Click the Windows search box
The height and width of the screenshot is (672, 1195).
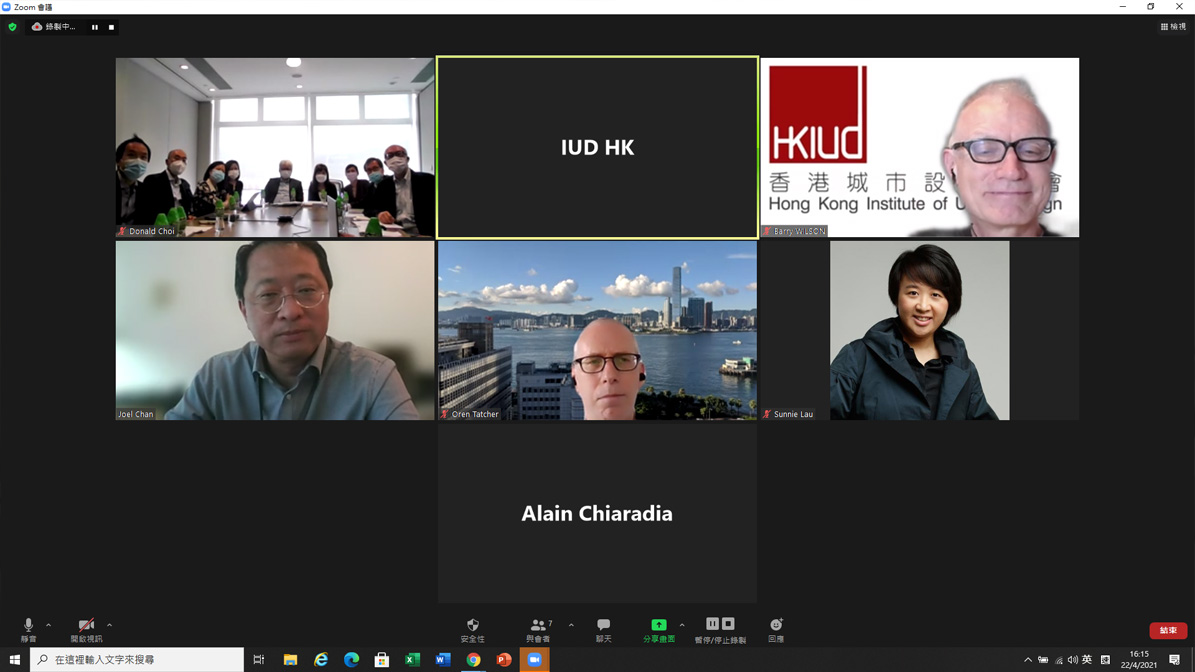pos(137,660)
